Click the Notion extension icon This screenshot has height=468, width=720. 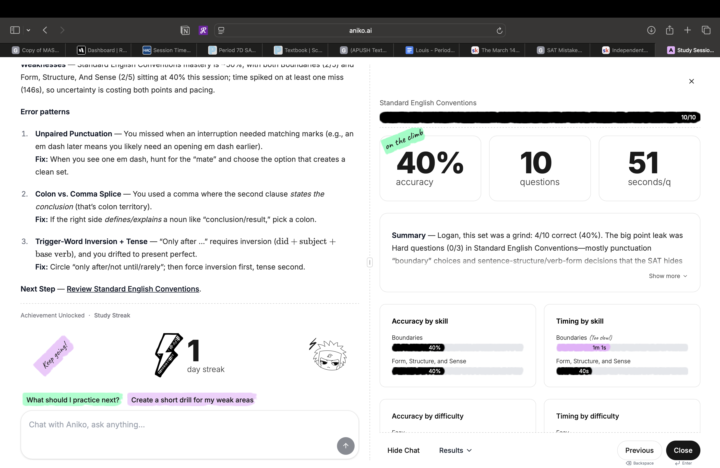185,31
